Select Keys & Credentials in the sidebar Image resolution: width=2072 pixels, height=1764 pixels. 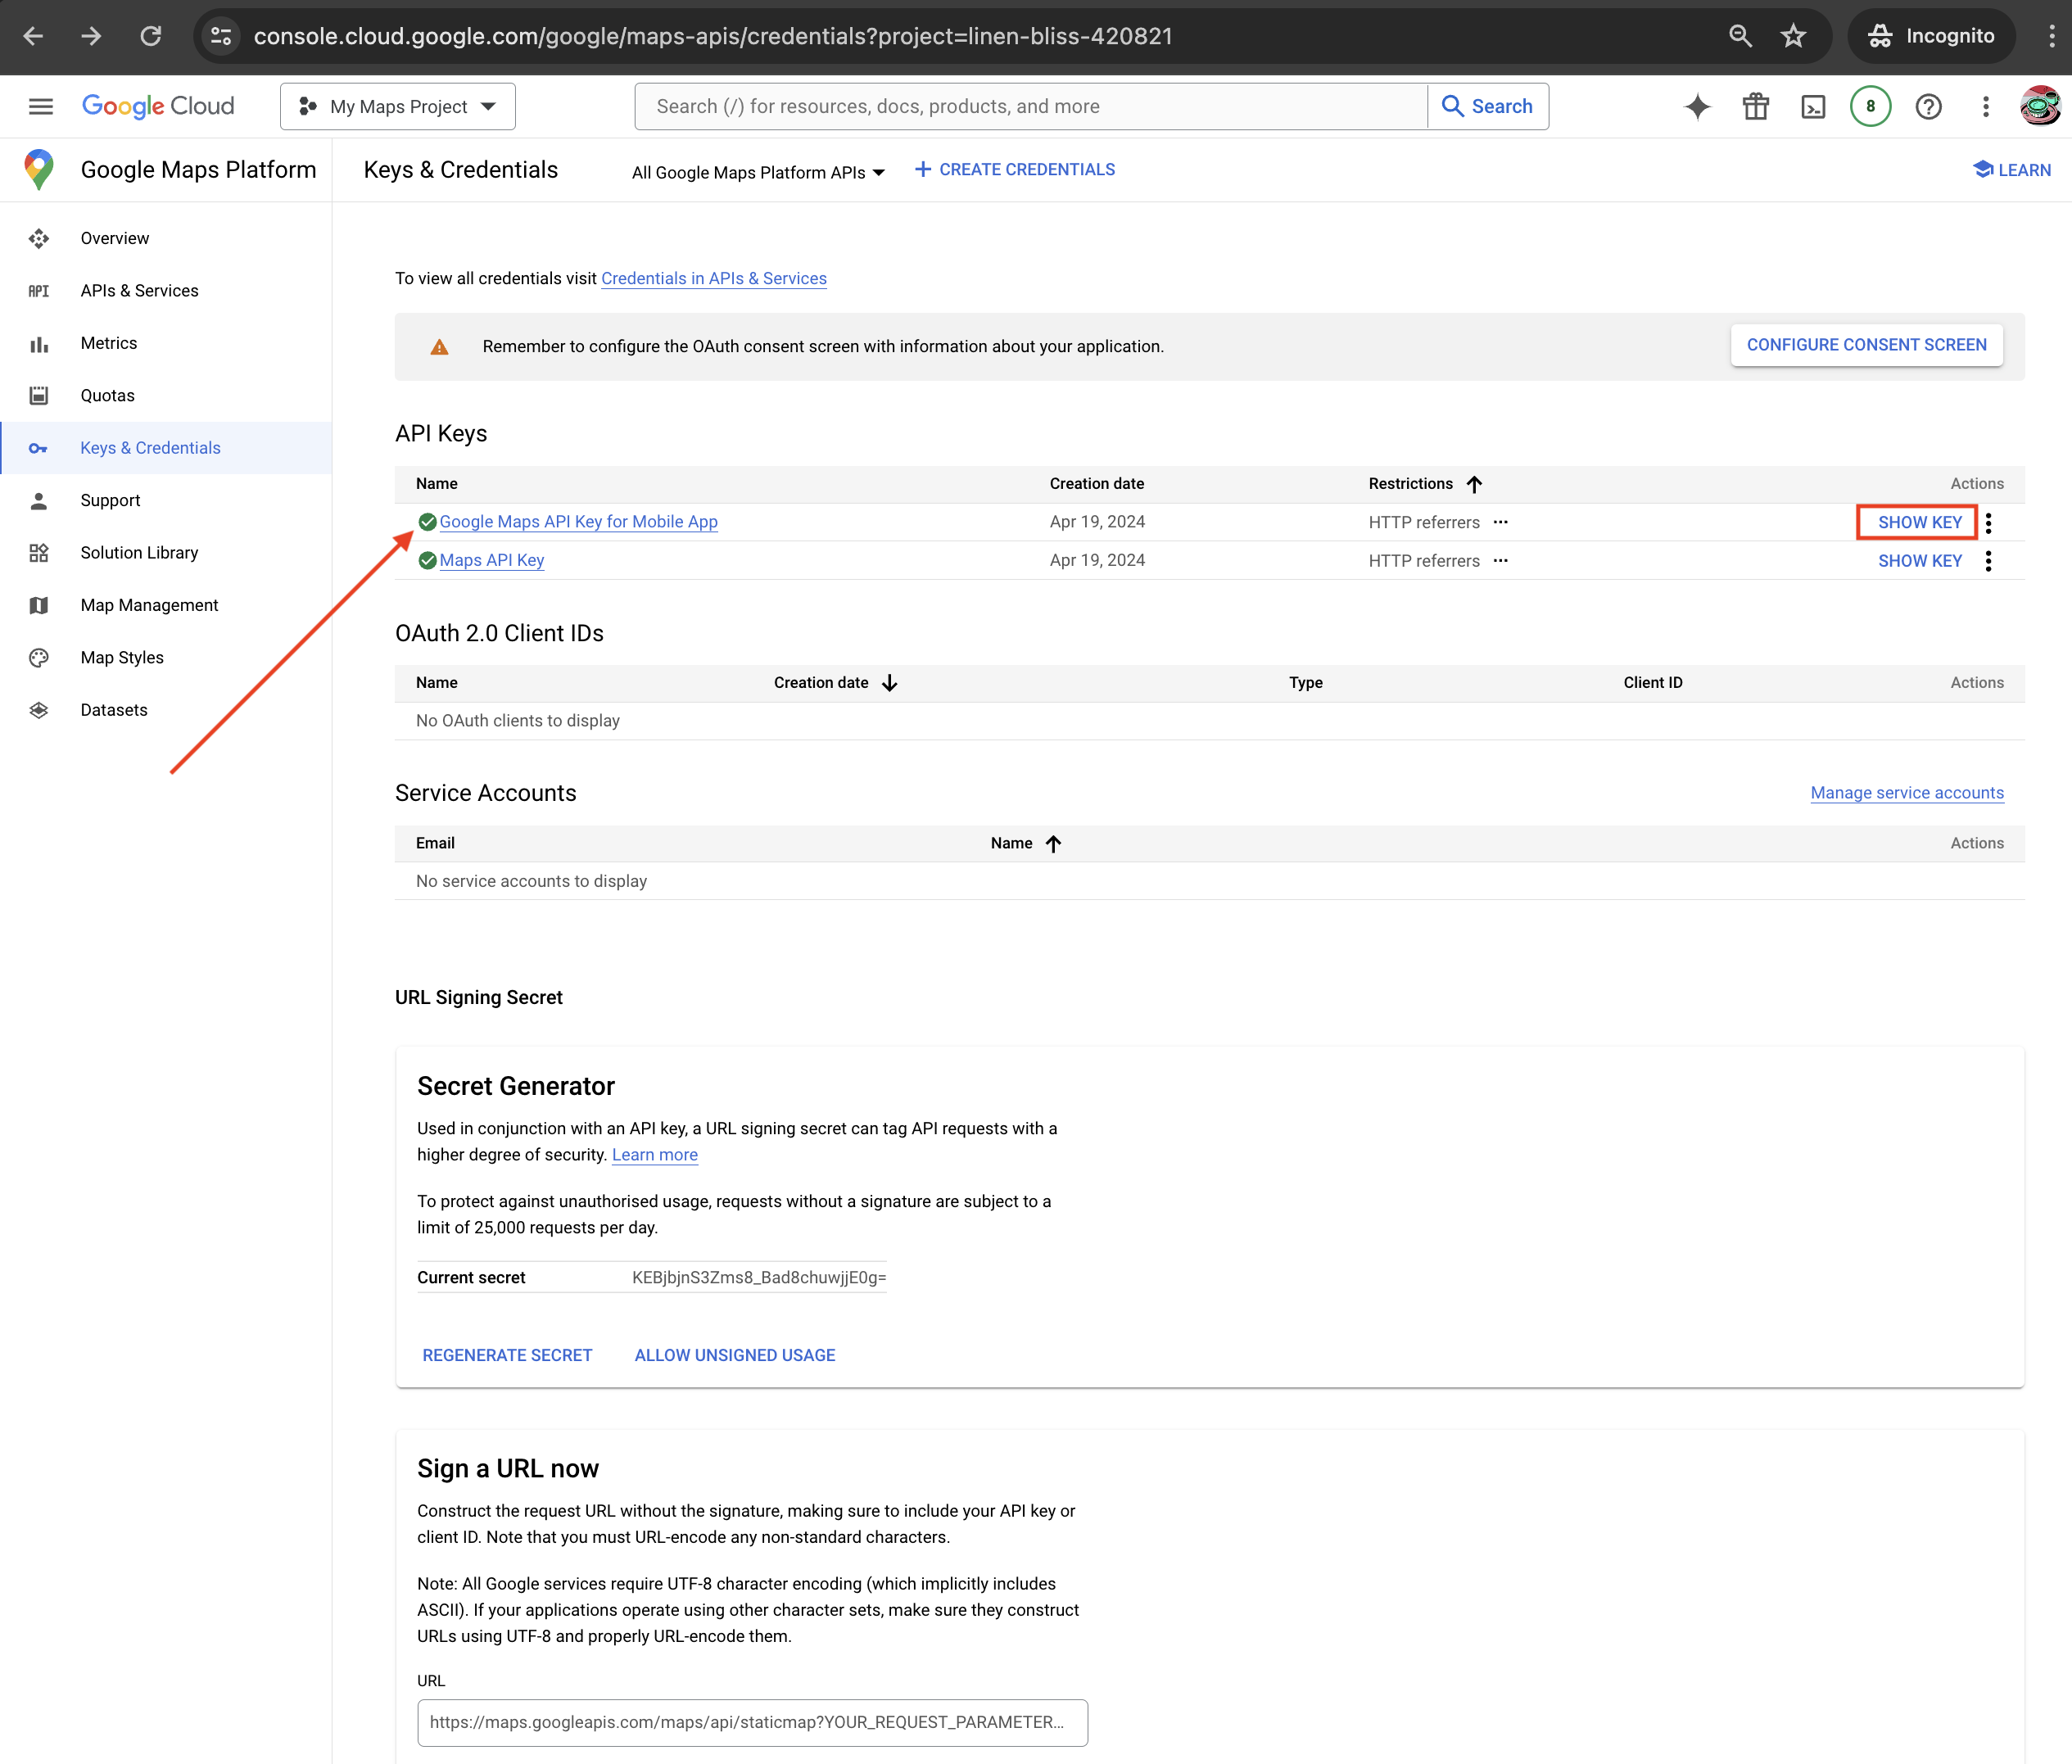149,447
